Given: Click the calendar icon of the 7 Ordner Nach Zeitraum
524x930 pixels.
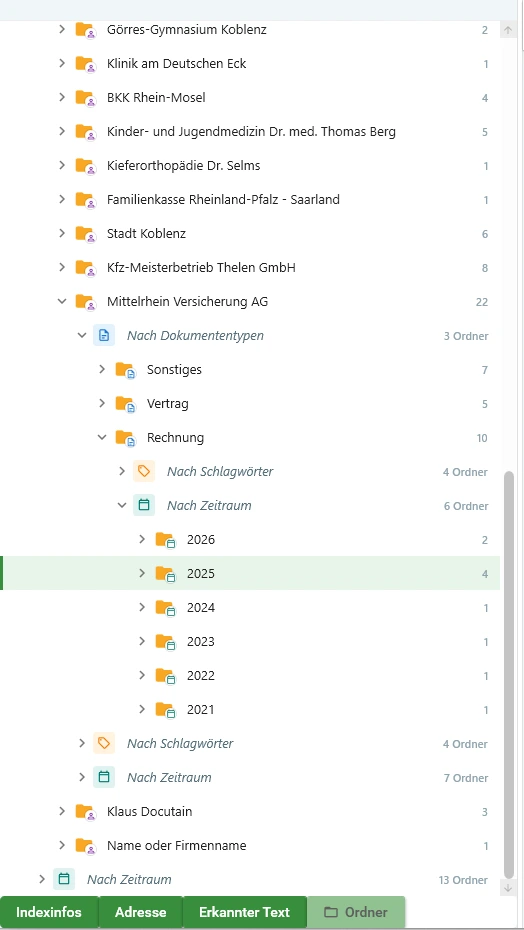Looking at the screenshot, I should pos(104,777).
